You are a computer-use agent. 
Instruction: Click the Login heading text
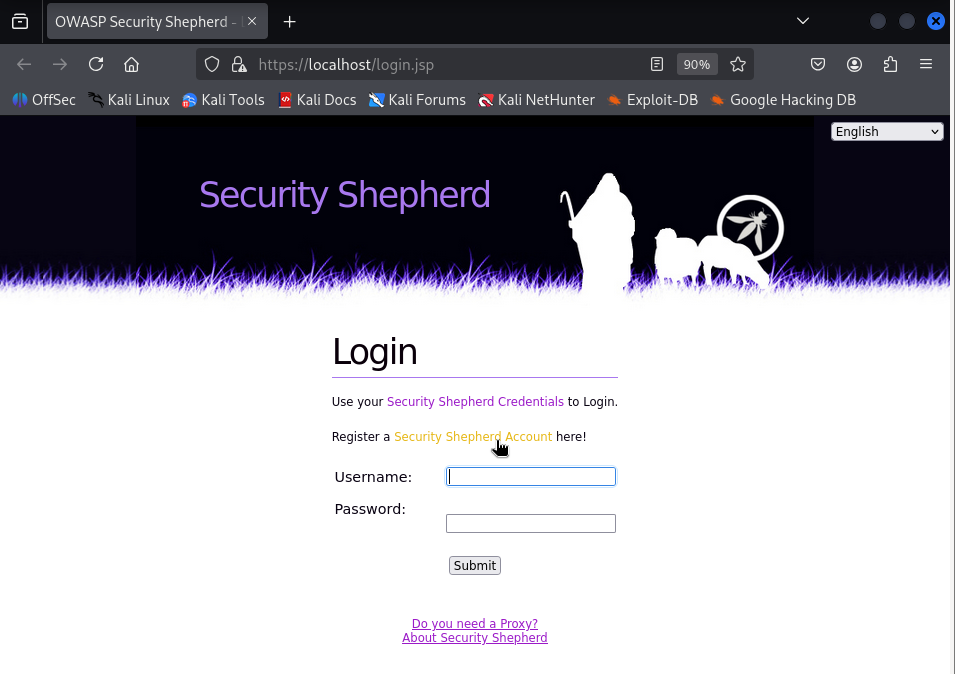coord(375,352)
